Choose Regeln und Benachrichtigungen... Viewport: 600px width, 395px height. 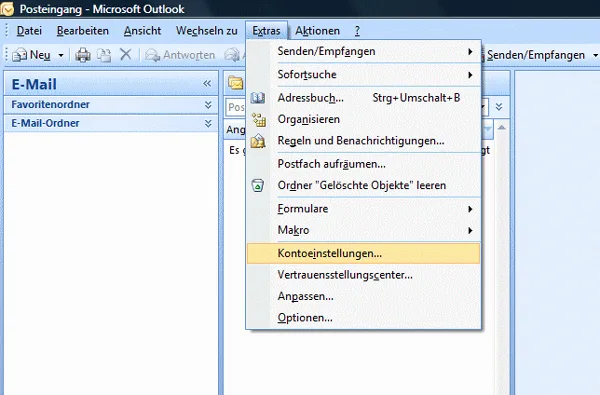tap(364, 141)
